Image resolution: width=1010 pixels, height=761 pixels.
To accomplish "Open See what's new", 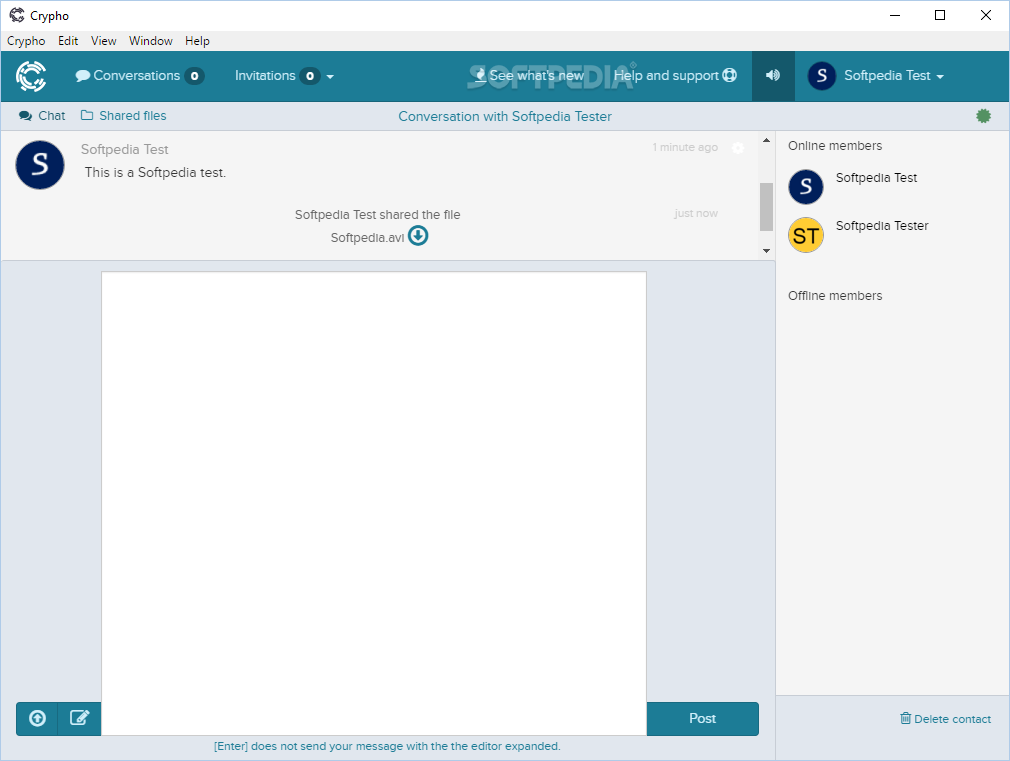I will [x=529, y=76].
